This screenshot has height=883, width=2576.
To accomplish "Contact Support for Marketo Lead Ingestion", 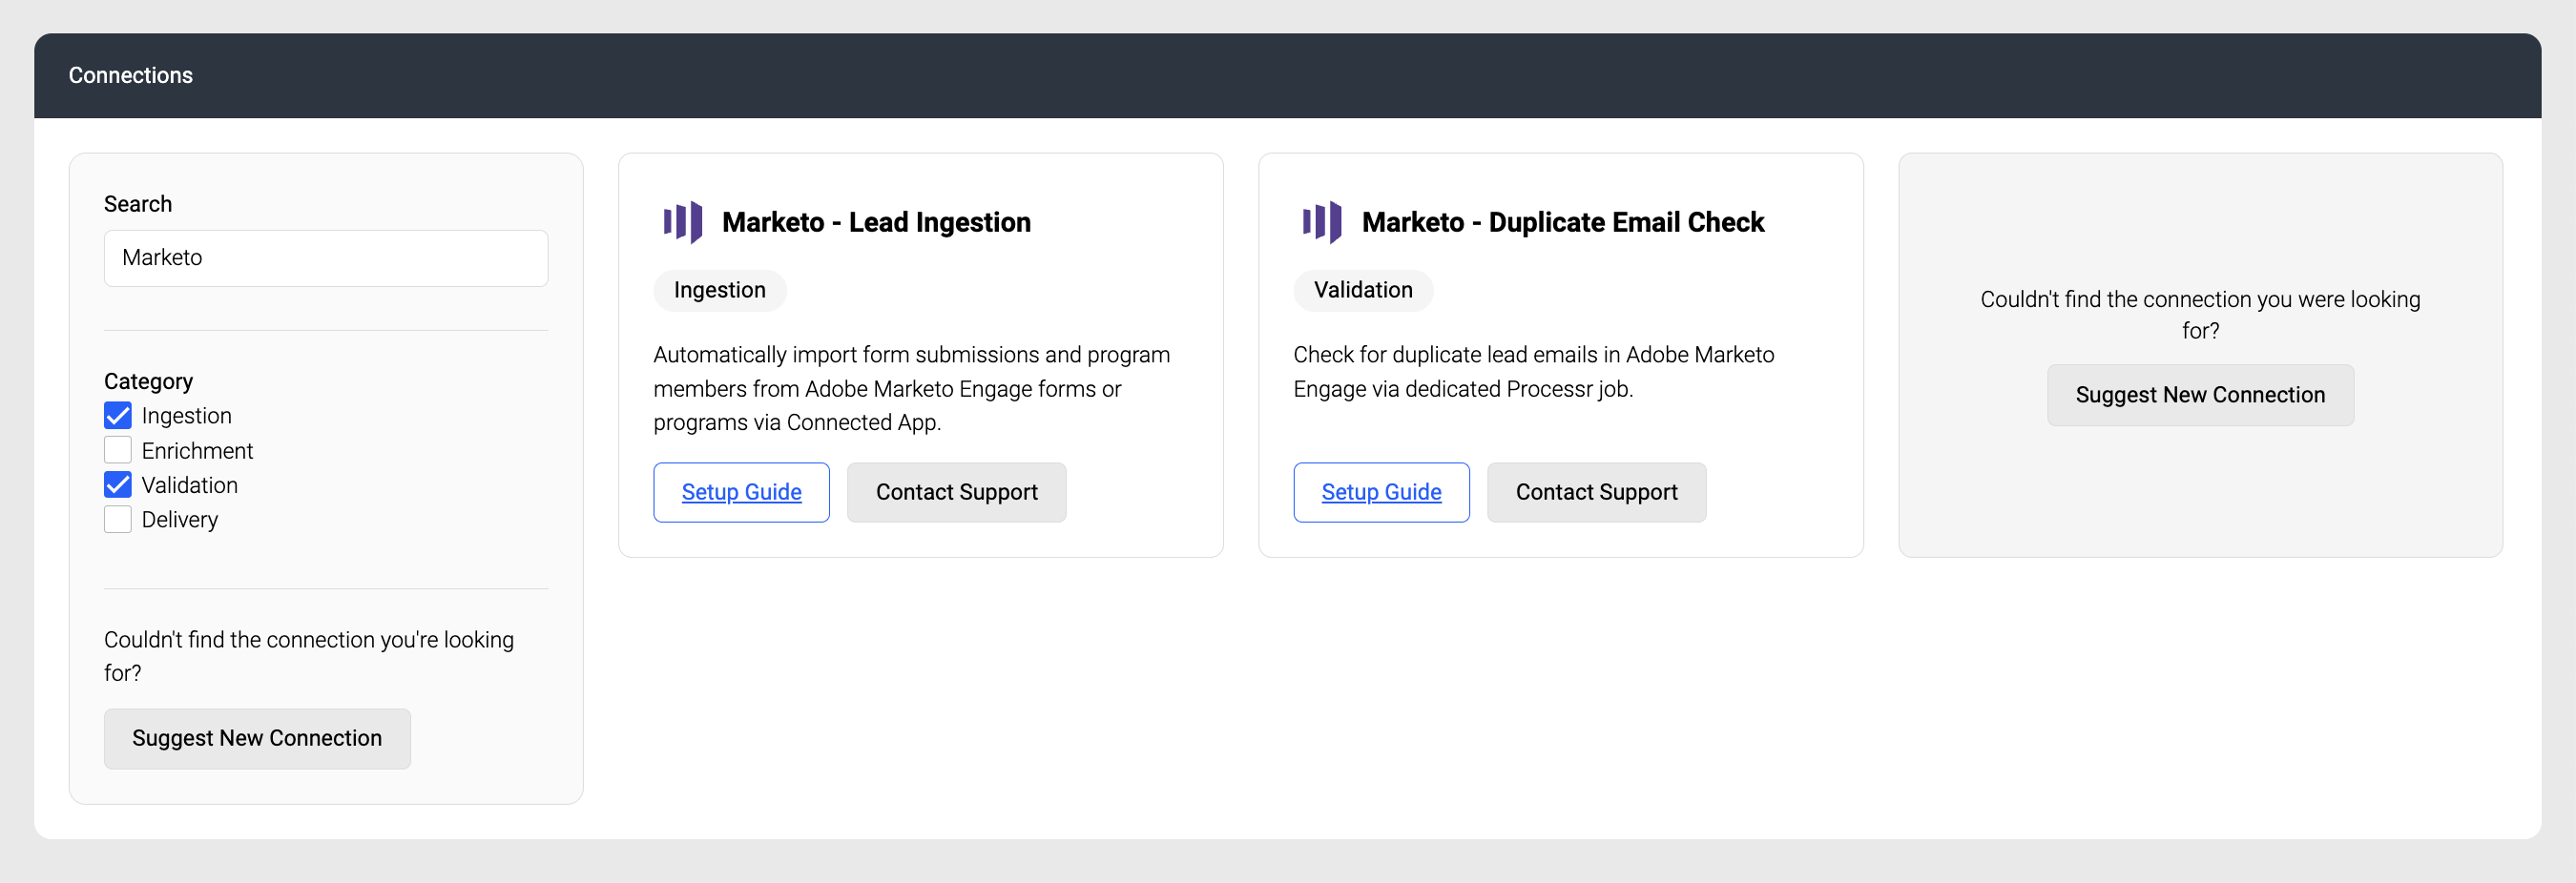I will pyautogui.click(x=956, y=492).
